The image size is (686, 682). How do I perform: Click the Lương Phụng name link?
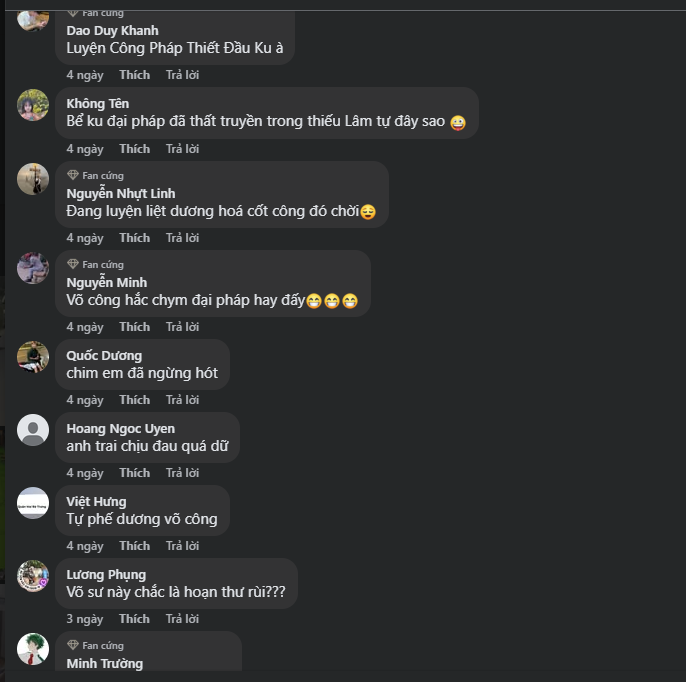[x=106, y=575]
